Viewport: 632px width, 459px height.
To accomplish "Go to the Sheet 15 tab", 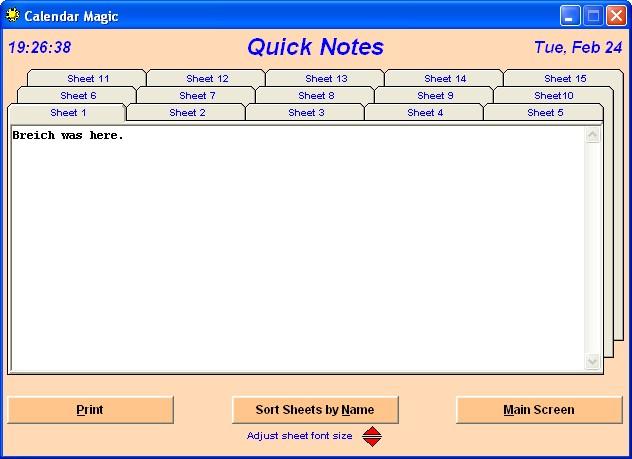I will tap(565, 79).
